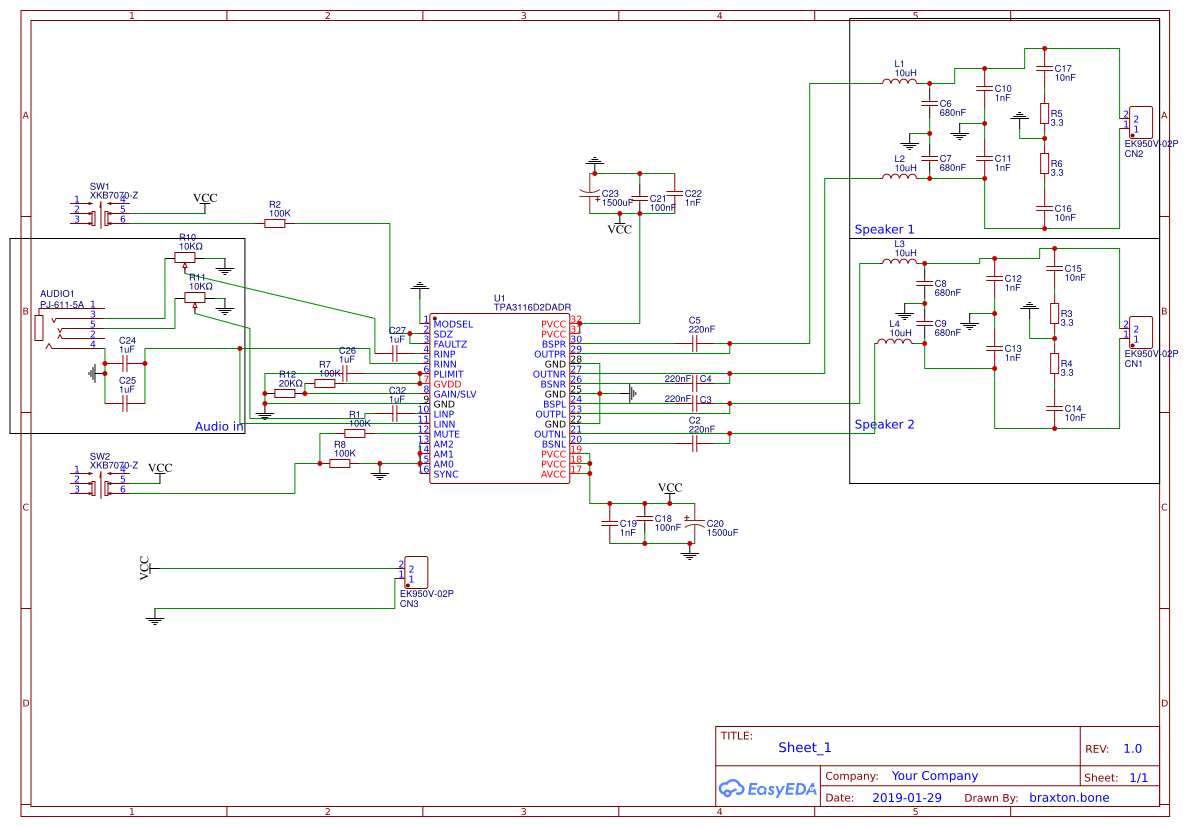Screen dimensions: 1188x827
Task: Click the EasyEDA logo in title block
Action: (x=767, y=789)
